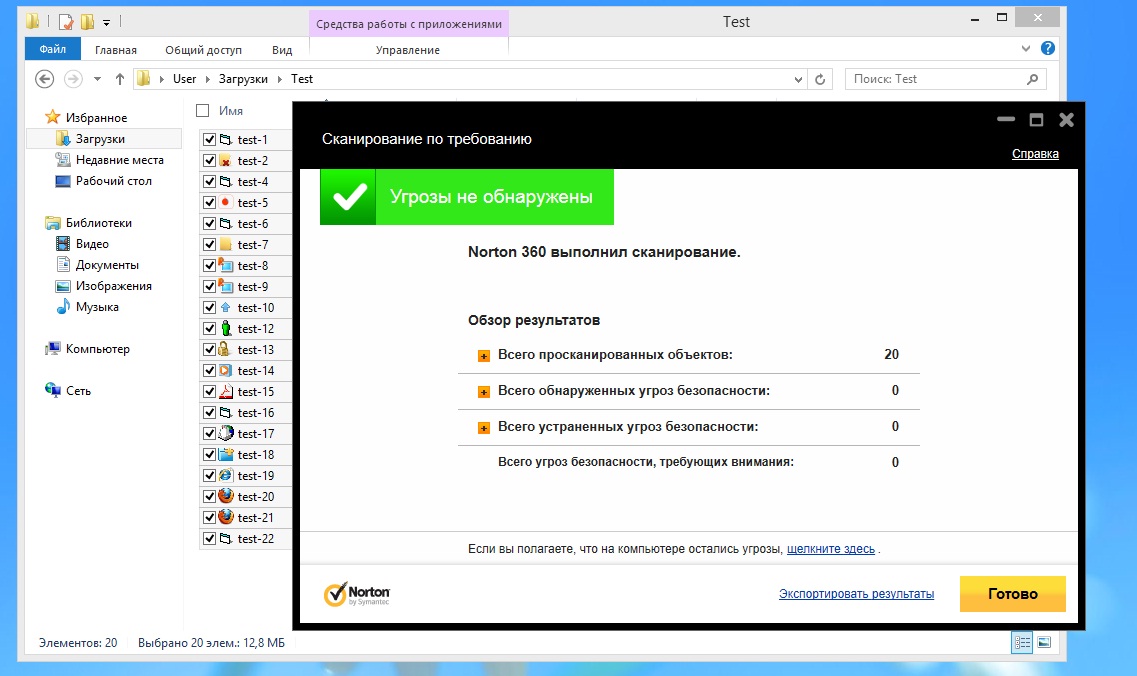Click the test-12 green figure file icon
Image resolution: width=1137 pixels, height=676 pixels.
[x=226, y=329]
